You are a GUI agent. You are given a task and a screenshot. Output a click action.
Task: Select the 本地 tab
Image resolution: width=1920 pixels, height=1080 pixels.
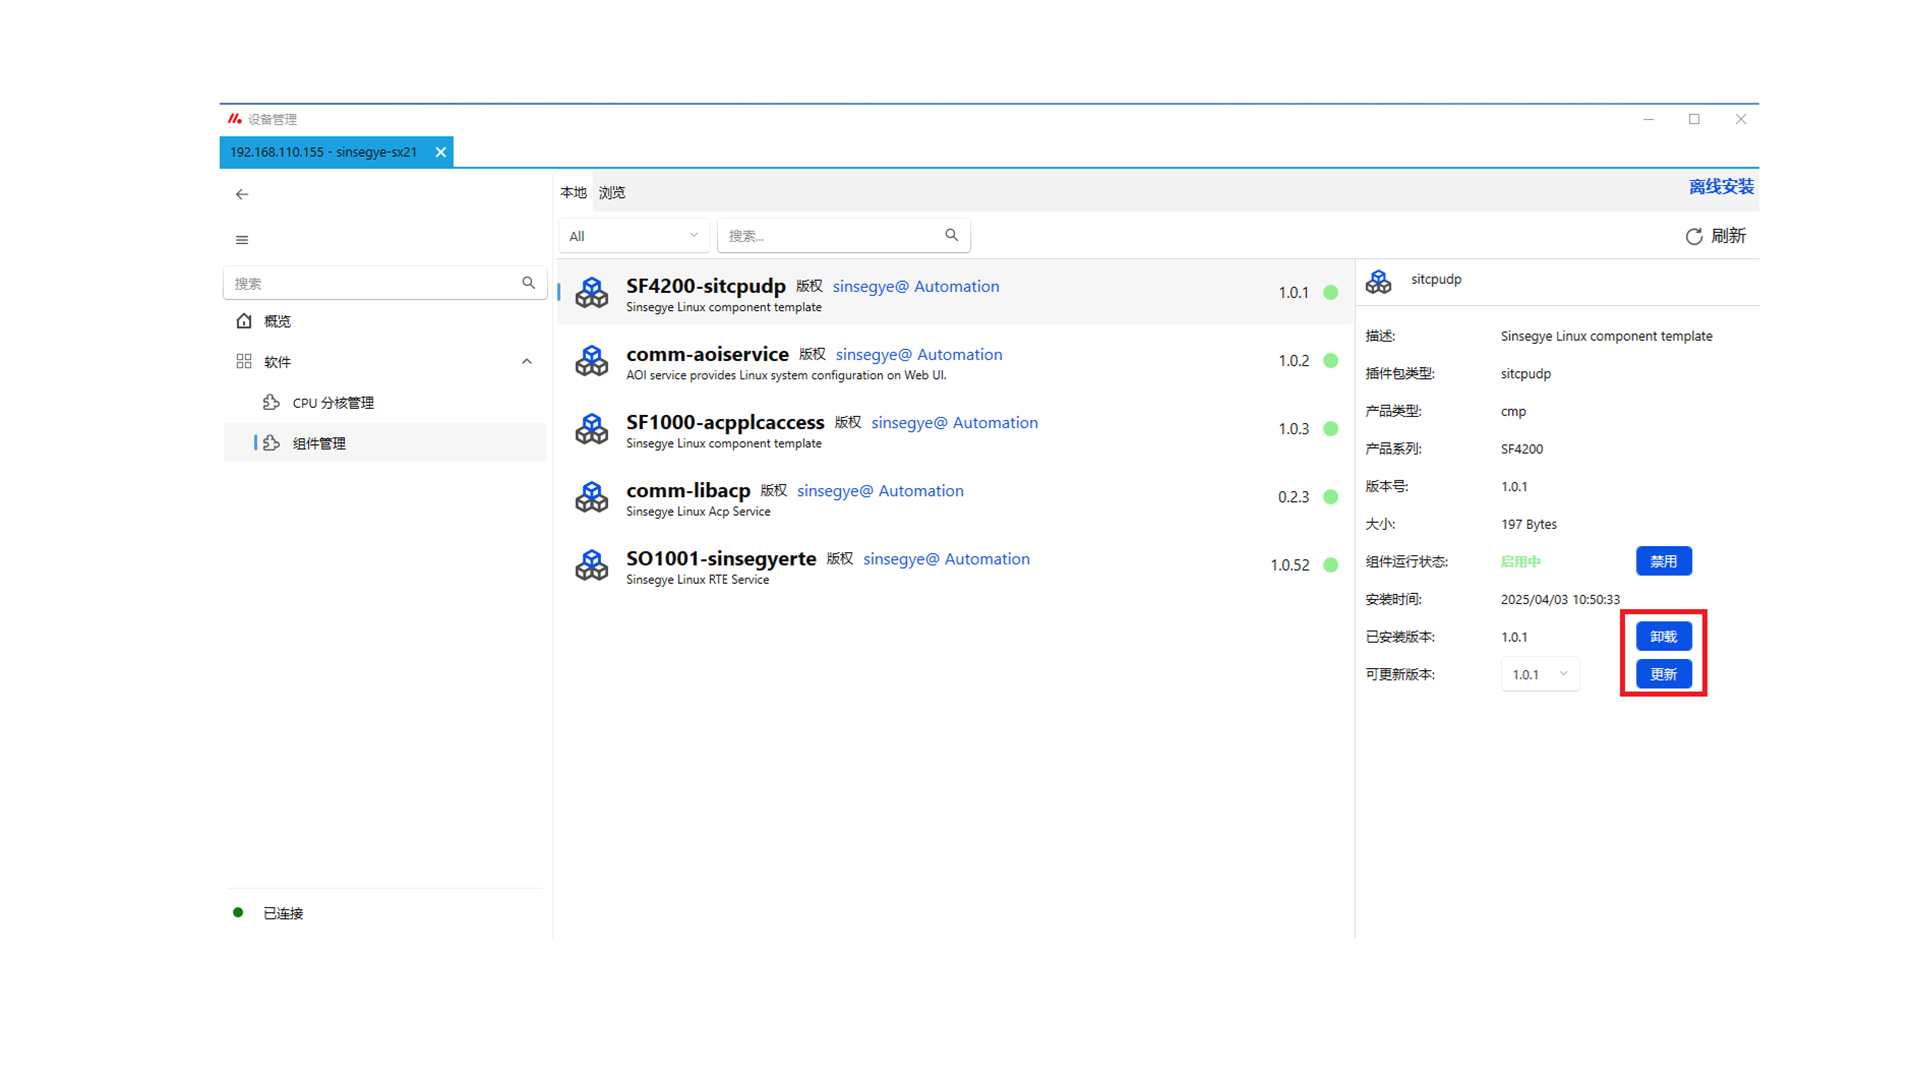point(573,192)
